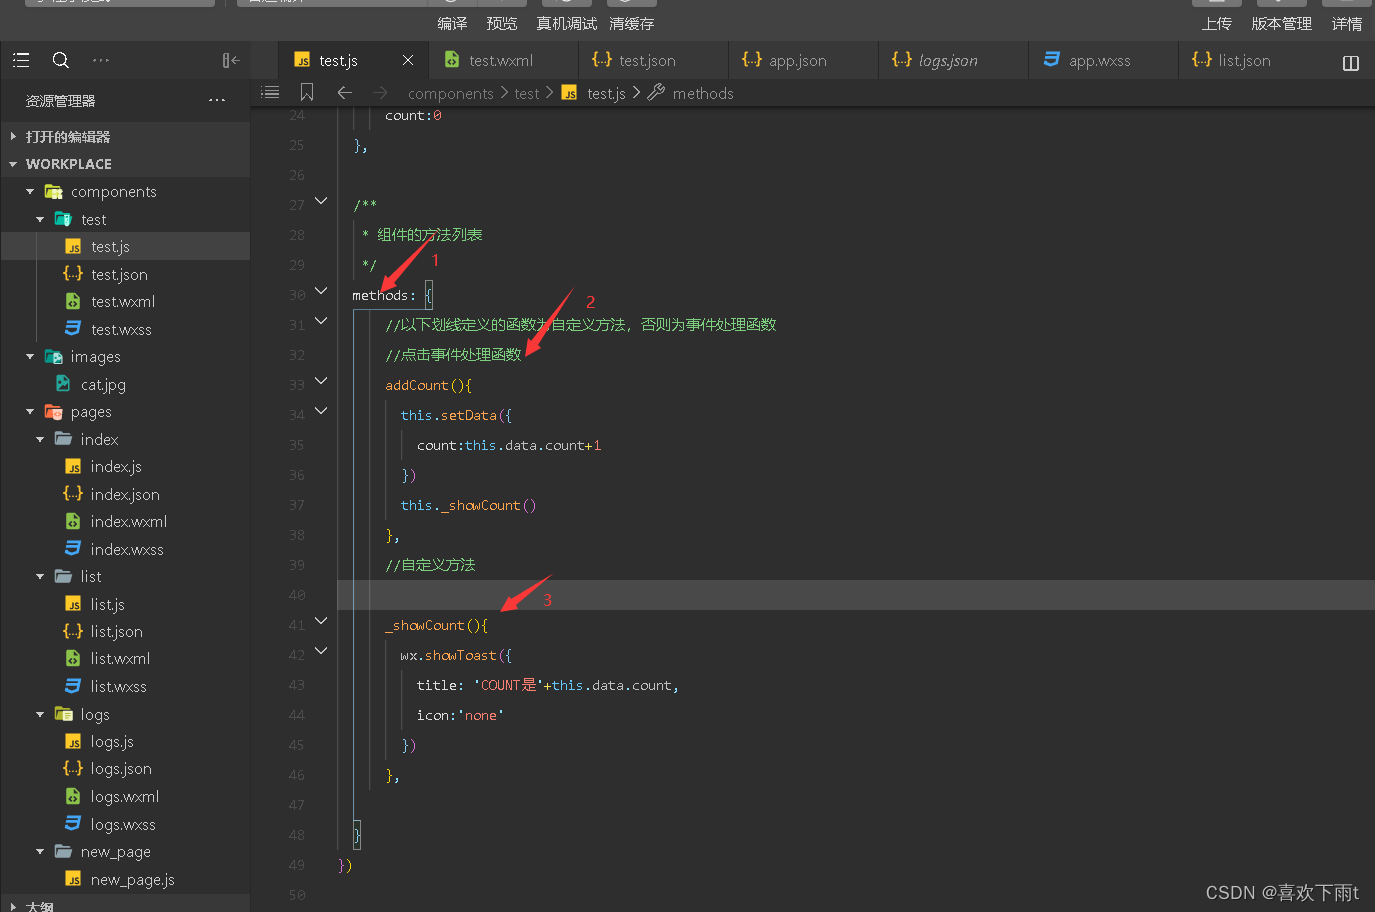Open the sidebar more options ellipsis
This screenshot has width=1375, height=912.
pyautogui.click(x=101, y=60)
